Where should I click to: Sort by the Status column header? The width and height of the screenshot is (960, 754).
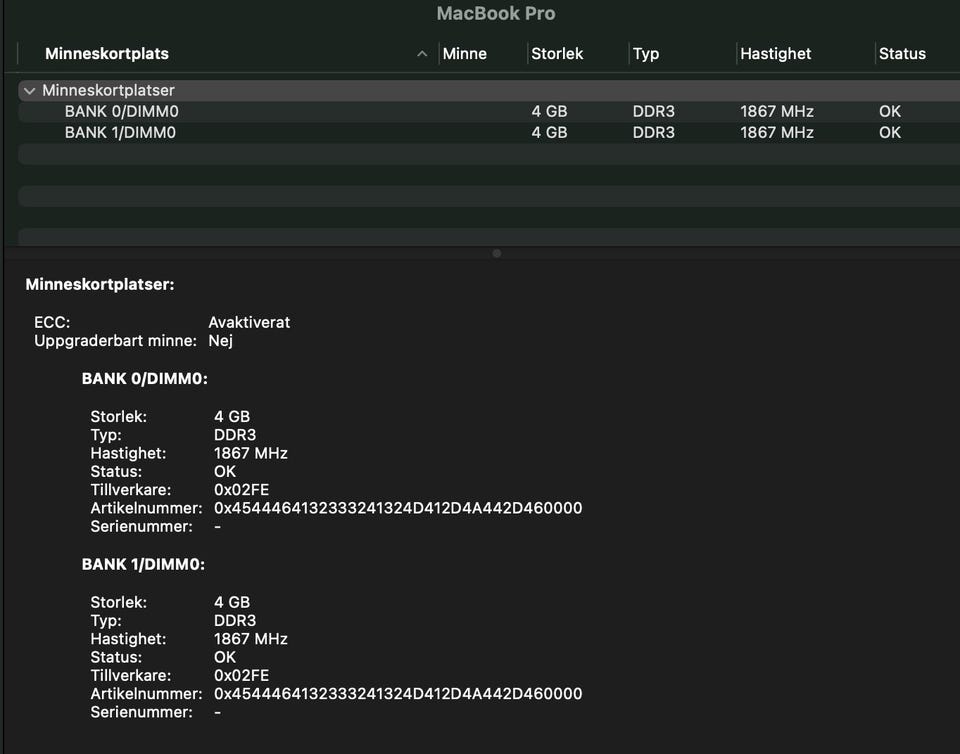click(x=902, y=54)
